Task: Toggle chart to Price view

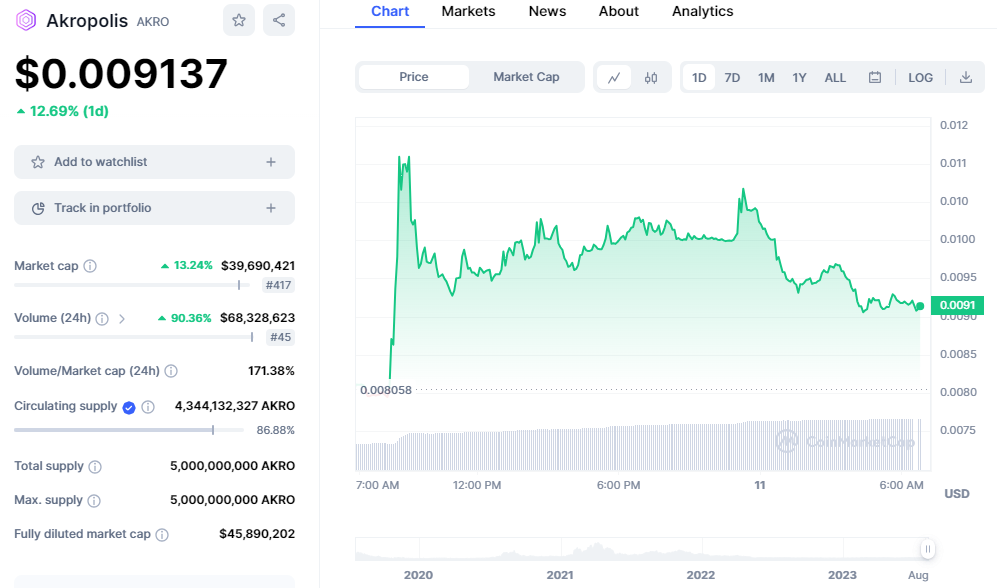Action: (x=414, y=77)
